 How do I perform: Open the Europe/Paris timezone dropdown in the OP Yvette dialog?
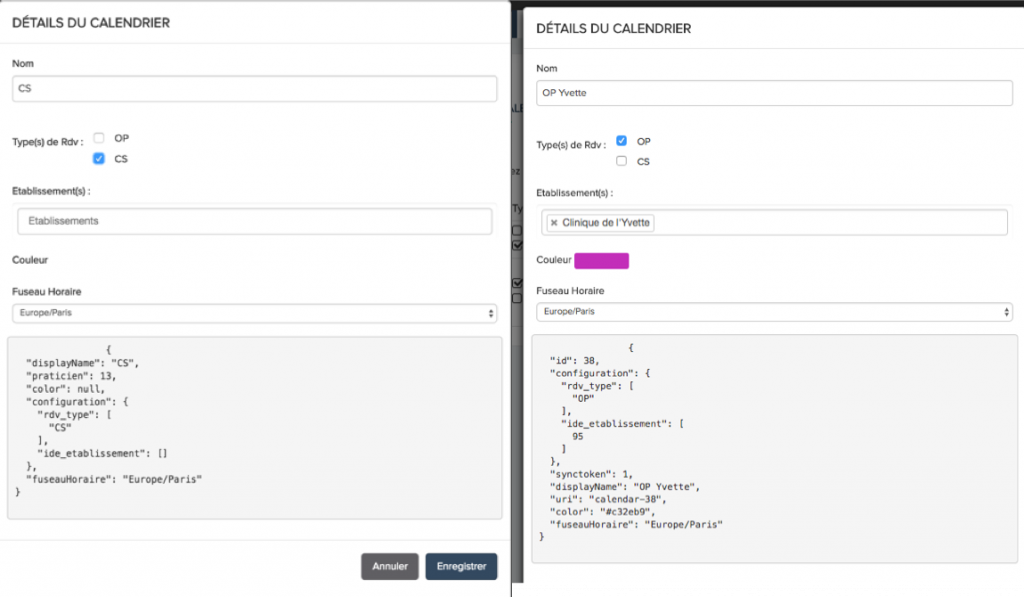coord(774,312)
